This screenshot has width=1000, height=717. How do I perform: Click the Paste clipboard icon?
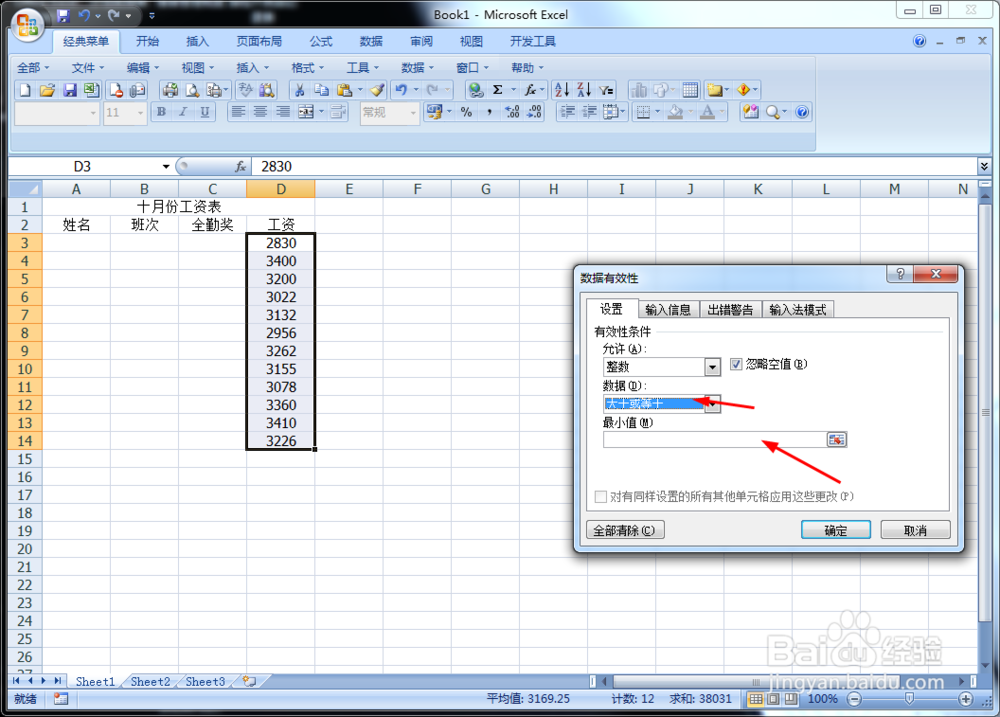(x=344, y=90)
